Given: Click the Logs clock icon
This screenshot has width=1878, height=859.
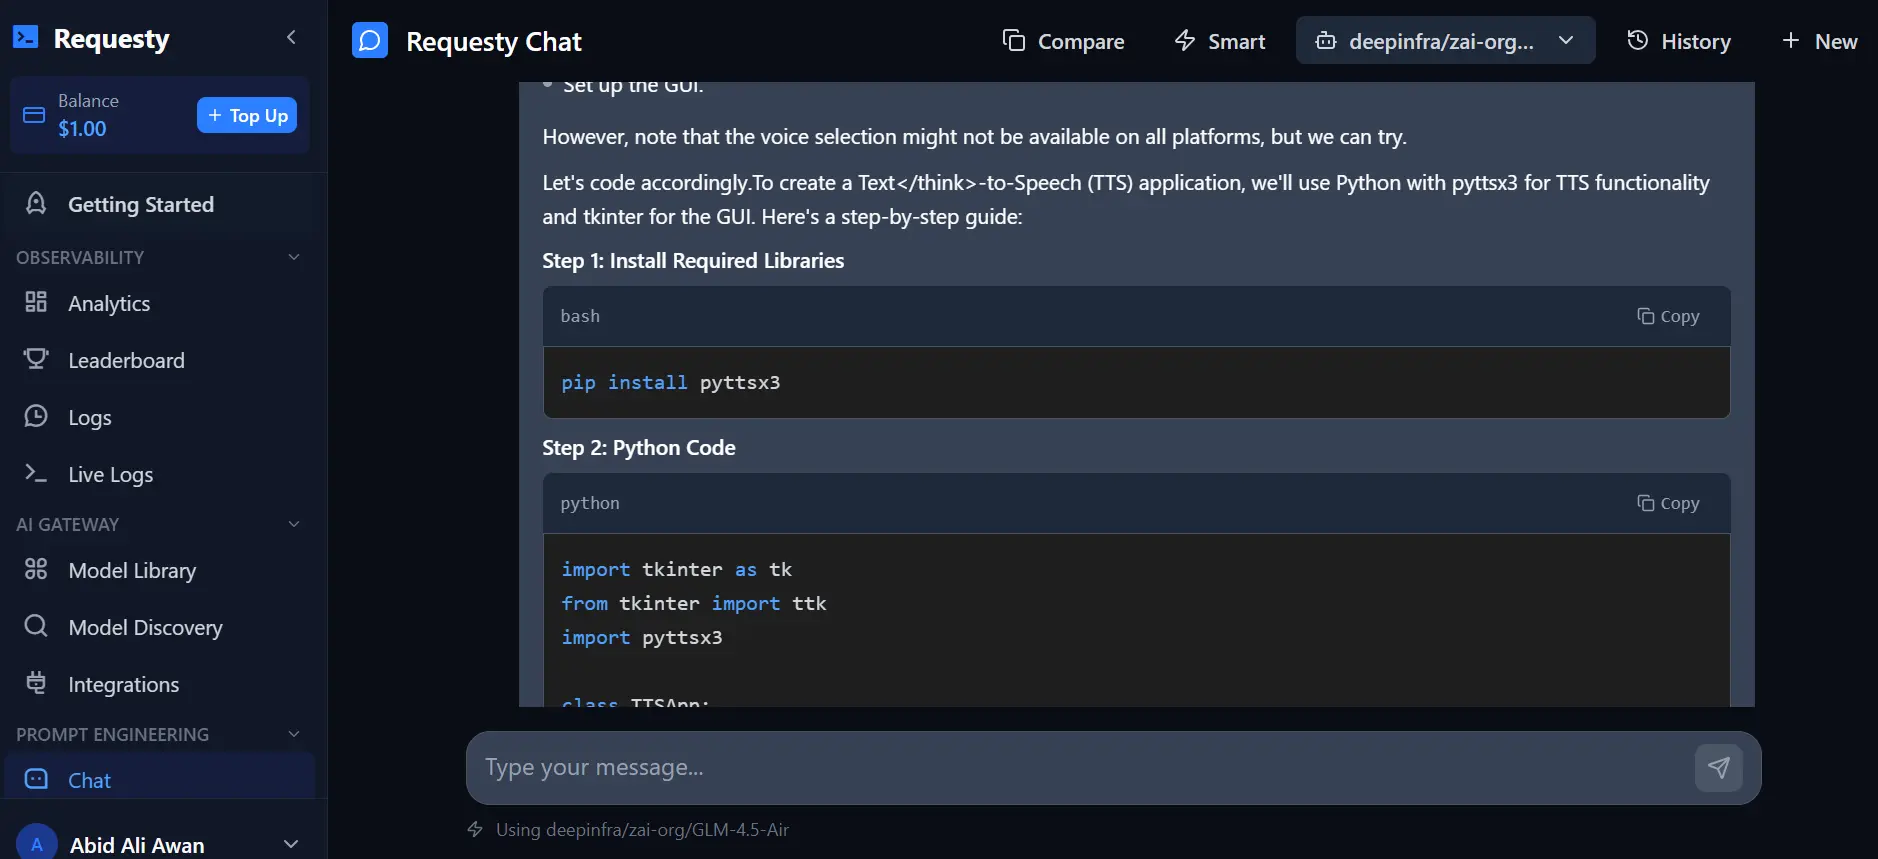Looking at the screenshot, I should [36, 416].
